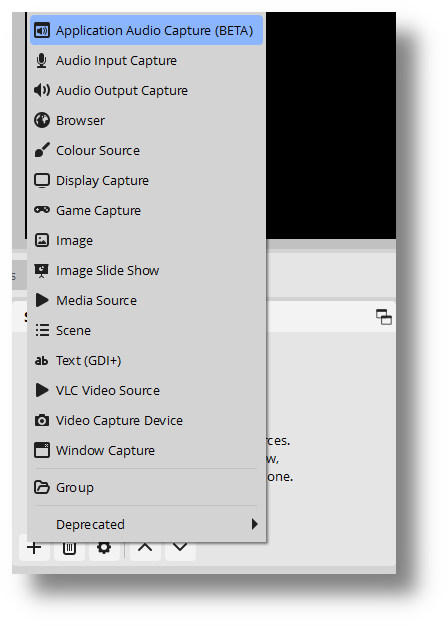Click the window icon for Window Capture
The width and height of the screenshot is (448, 626).
point(42,450)
